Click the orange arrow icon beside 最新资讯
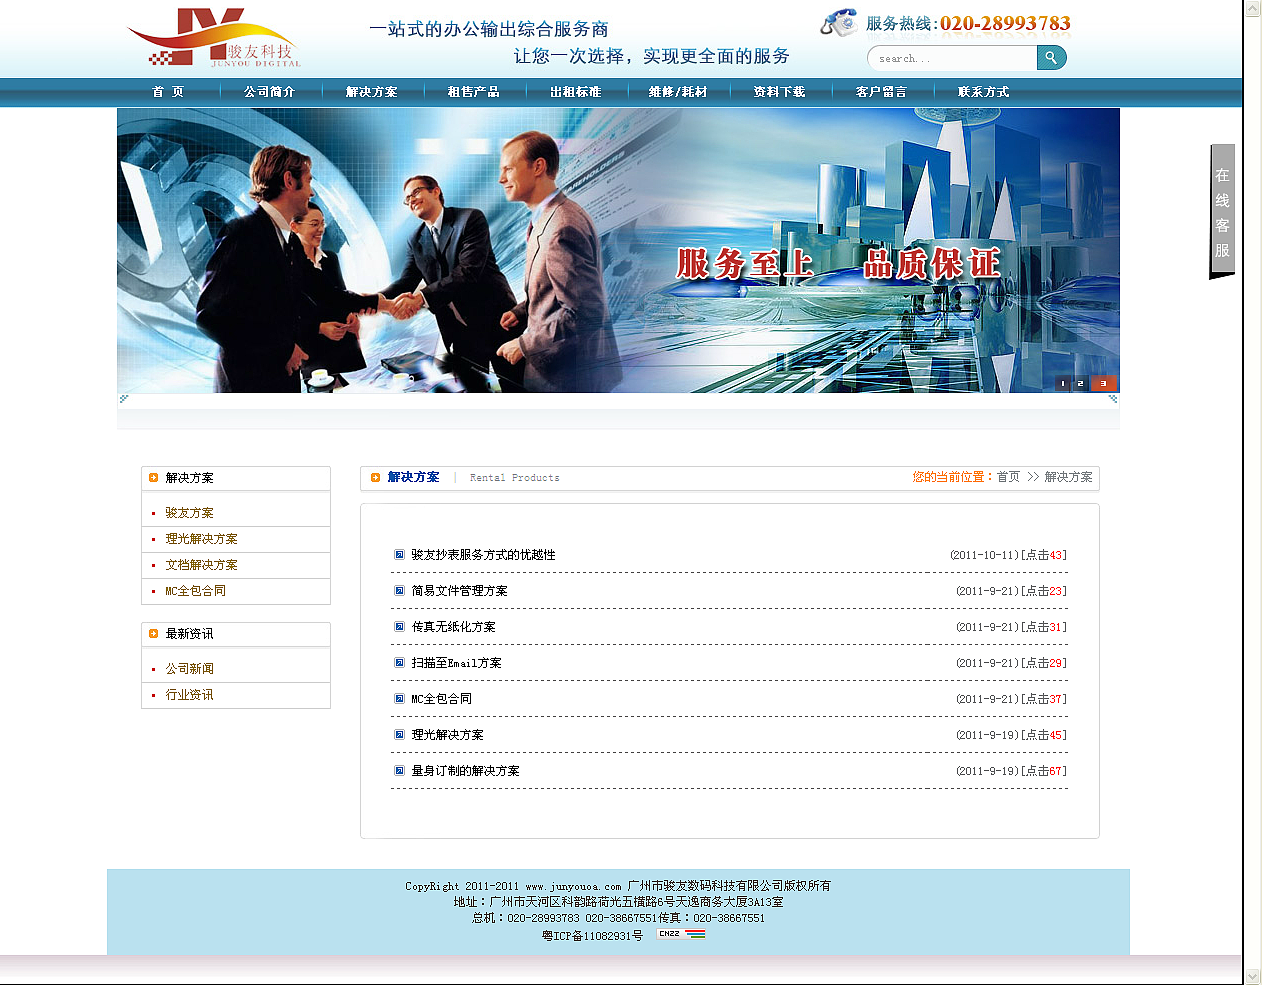Screen dimensions: 1263x985 point(153,633)
